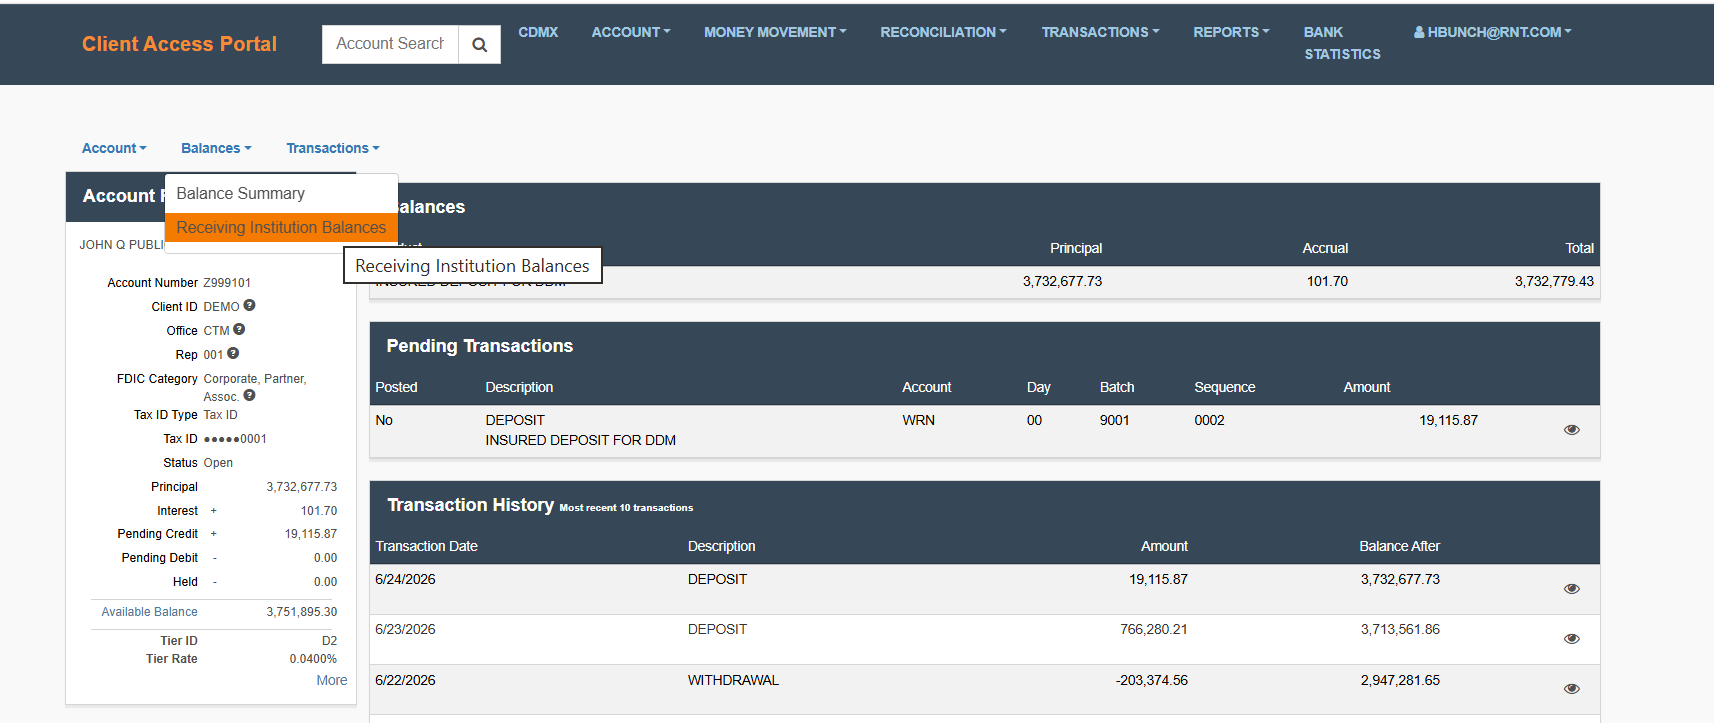This screenshot has height=723, width=1714.
Task: Click the masked Tax ID value ending 0001
Action: point(235,439)
